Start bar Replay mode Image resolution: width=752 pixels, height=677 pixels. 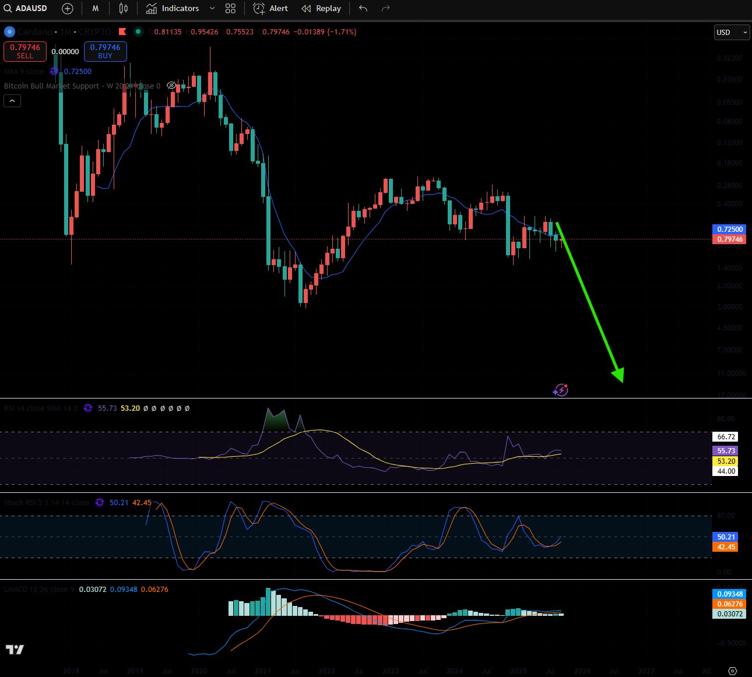click(x=320, y=8)
